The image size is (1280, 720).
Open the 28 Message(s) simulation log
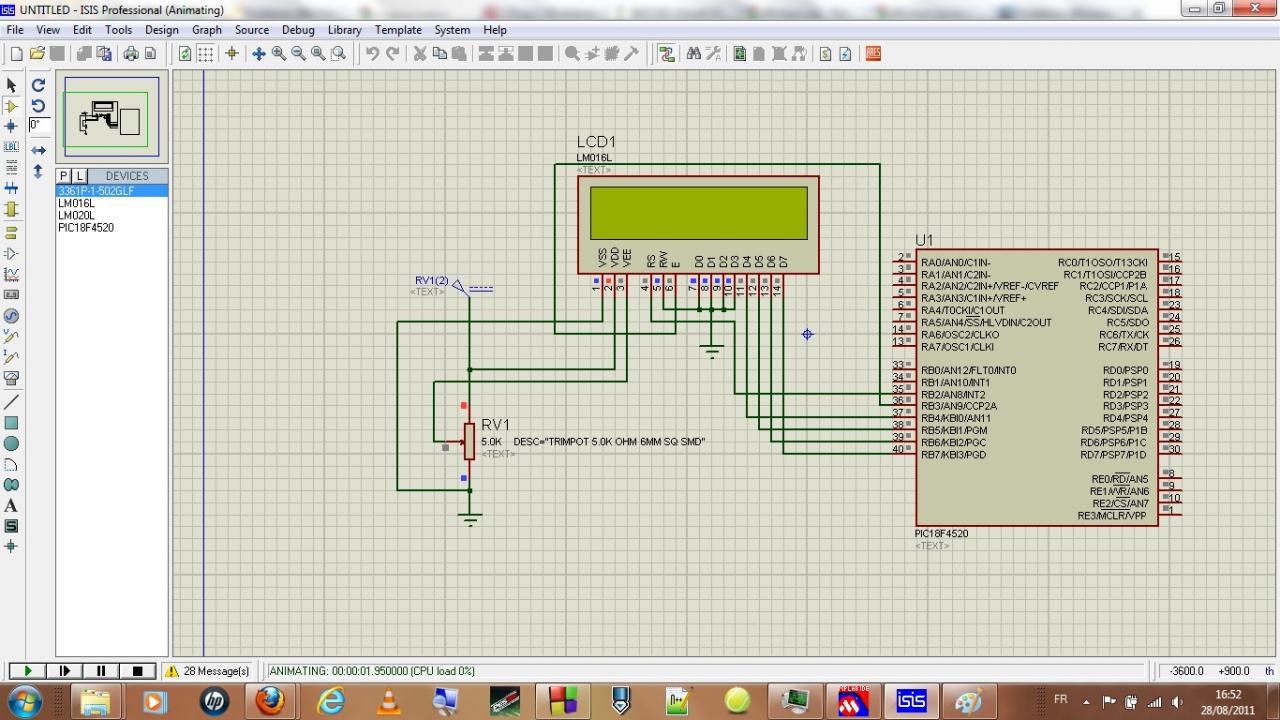[x=207, y=671]
